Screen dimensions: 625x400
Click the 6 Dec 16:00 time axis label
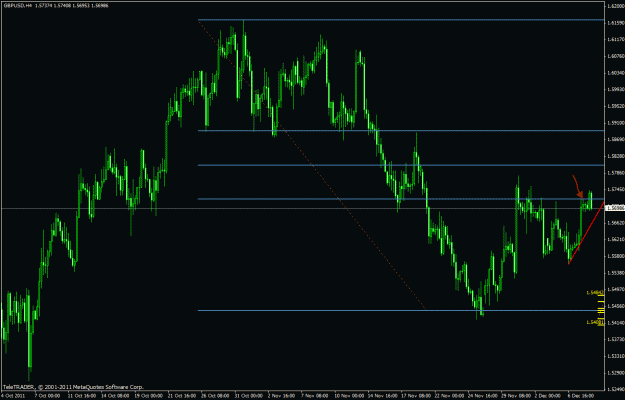pyautogui.click(x=580, y=396)
